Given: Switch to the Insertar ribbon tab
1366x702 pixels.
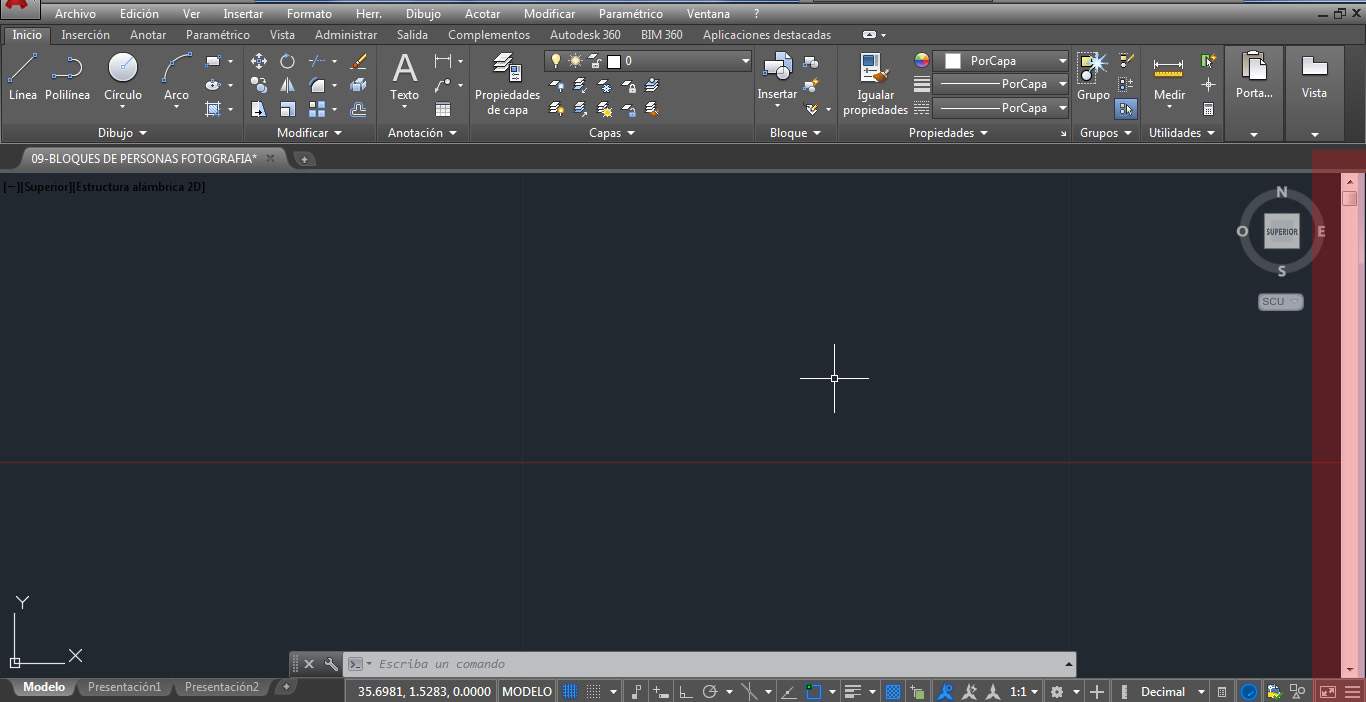Looking at the screenshot, I should click(85, 34).
